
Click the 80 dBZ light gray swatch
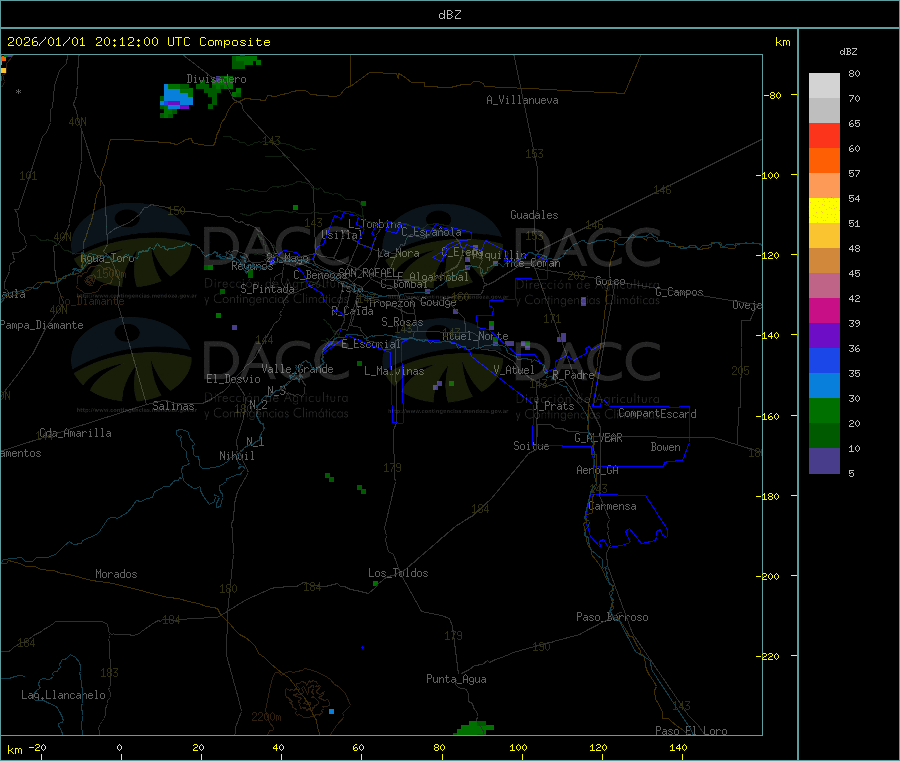point(824,86)
